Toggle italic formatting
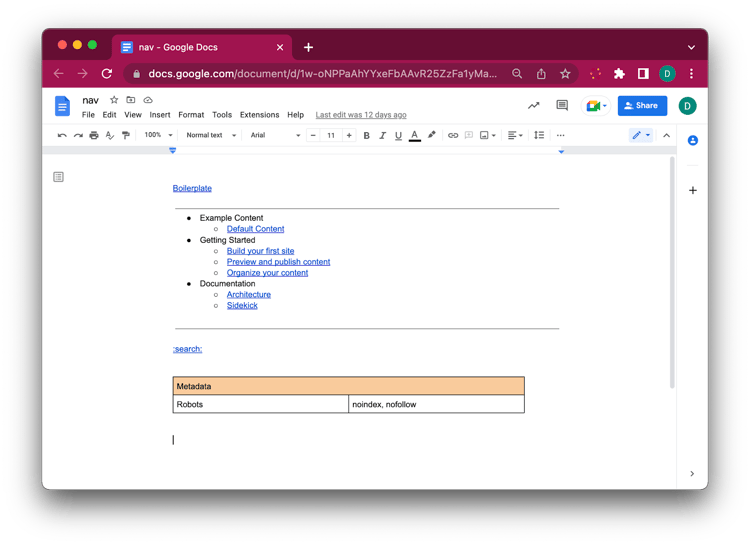 point(382,135)
